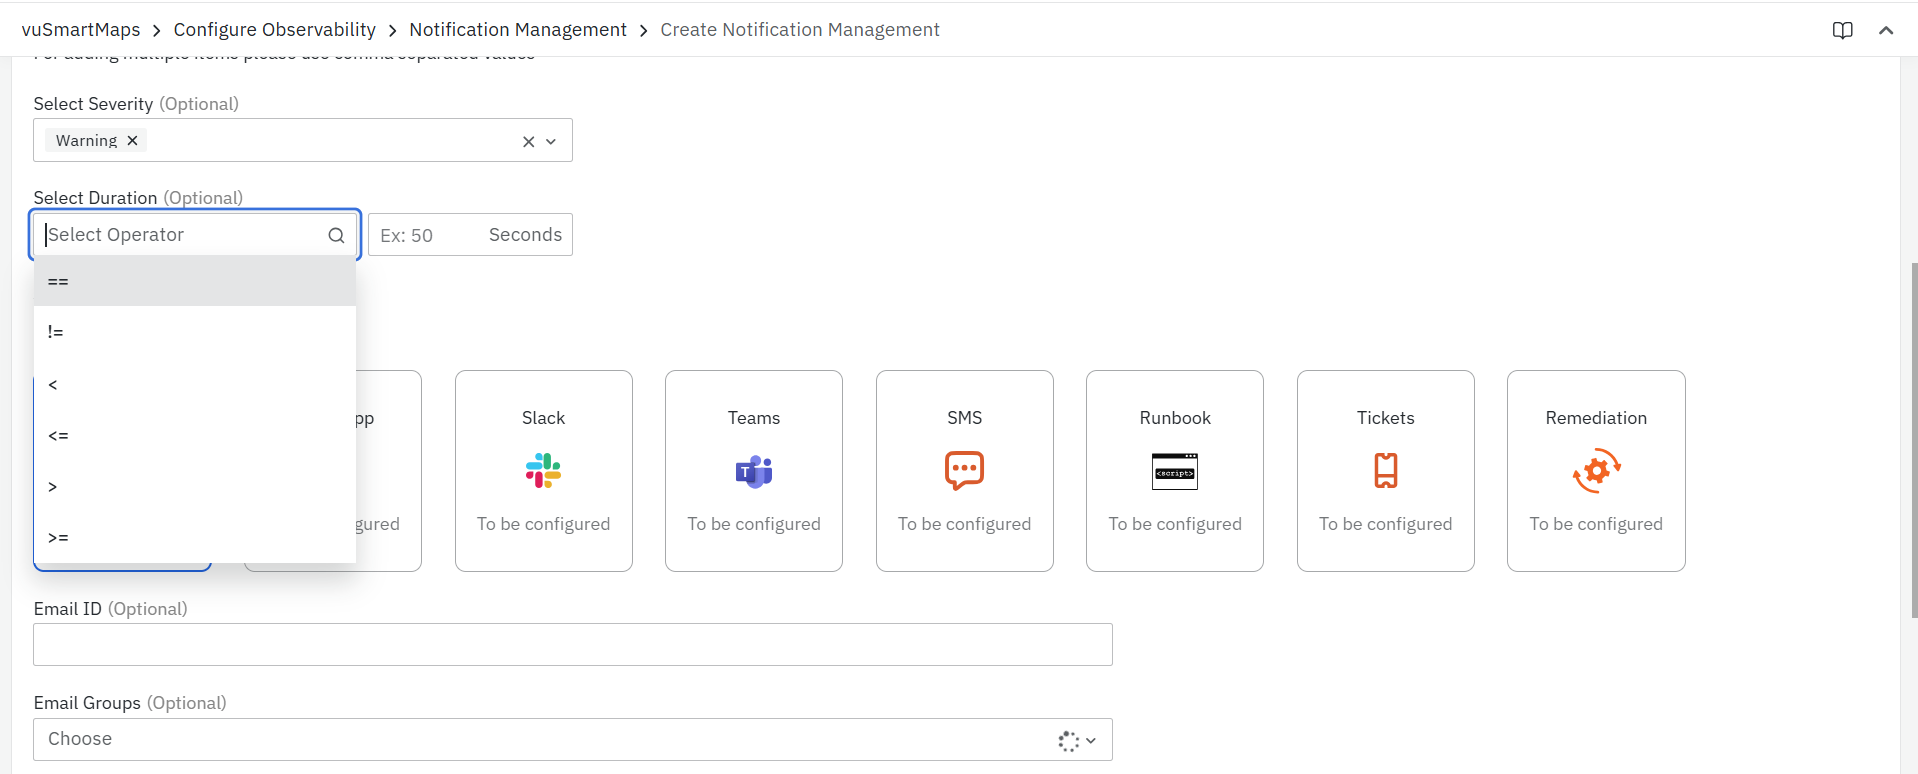The width and height of the screenshot is (1918, 774).
Task: Open the Email Groups dropdown
Action: click(x=1091, y=740)
